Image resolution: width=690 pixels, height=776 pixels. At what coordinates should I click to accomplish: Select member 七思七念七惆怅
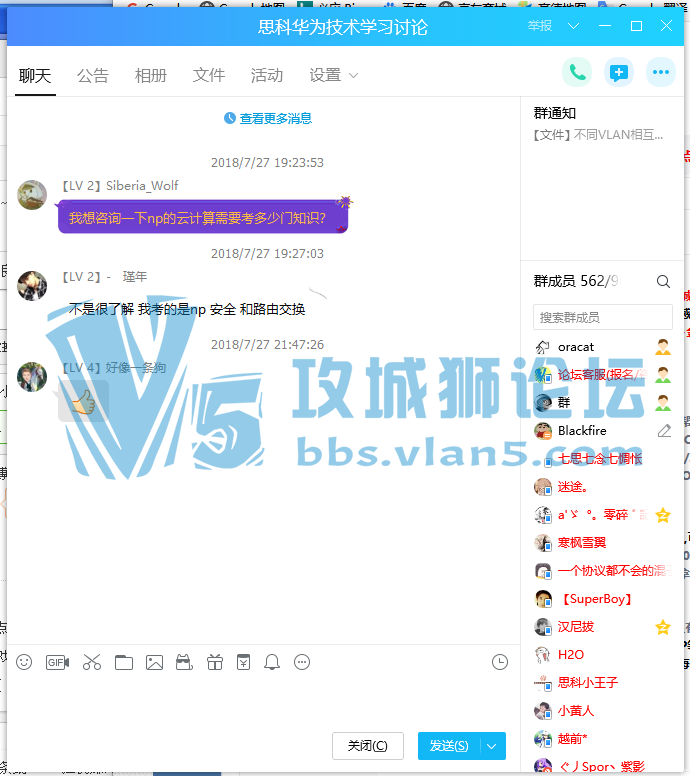tap(603, 459)
